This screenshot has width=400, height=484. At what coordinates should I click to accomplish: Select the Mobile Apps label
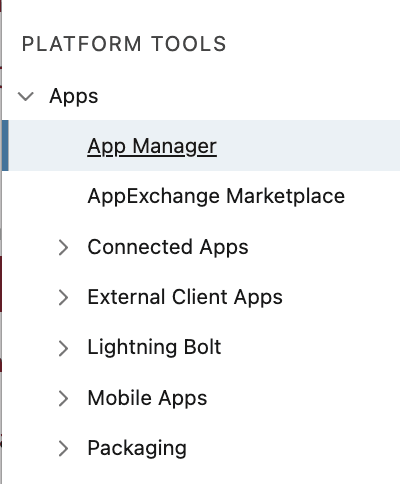(147, 398)
